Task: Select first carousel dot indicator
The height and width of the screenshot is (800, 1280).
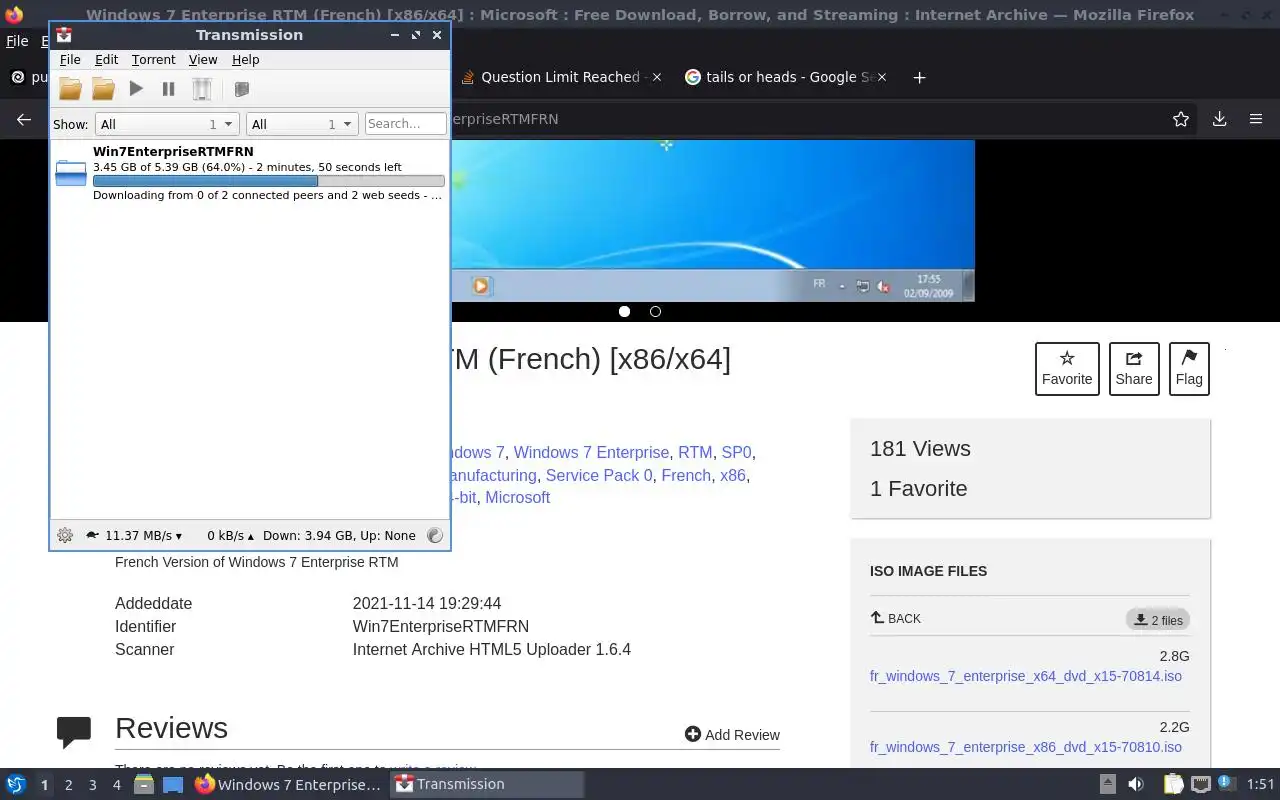Action: [624, 311]
